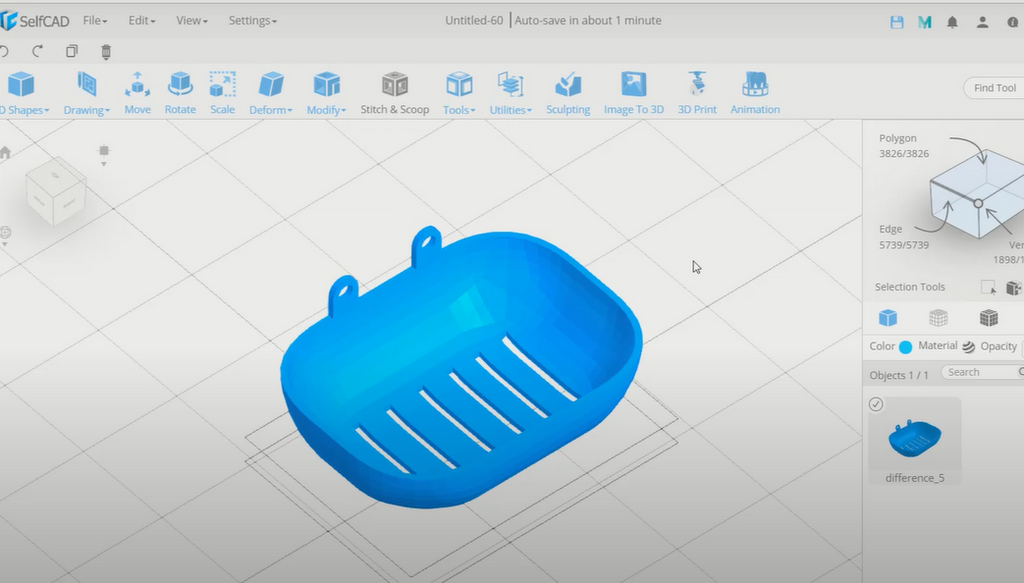Select the Move tool
This screenshot has height=583, width=1024.
(137, 95)
